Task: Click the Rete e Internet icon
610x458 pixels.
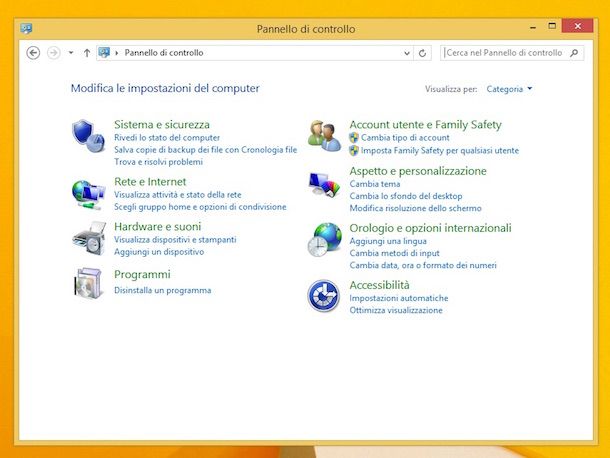Action: pyautogui.click(x=87, y=191)
